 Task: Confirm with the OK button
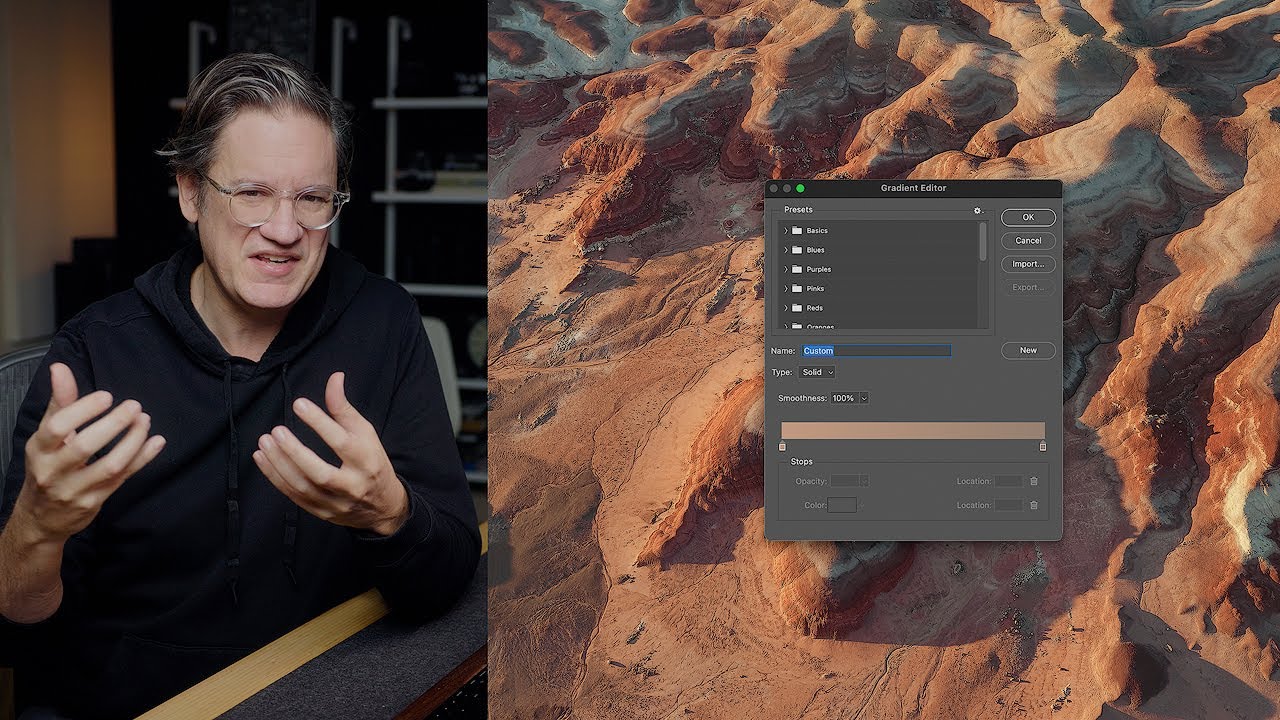coord(1028,217)
